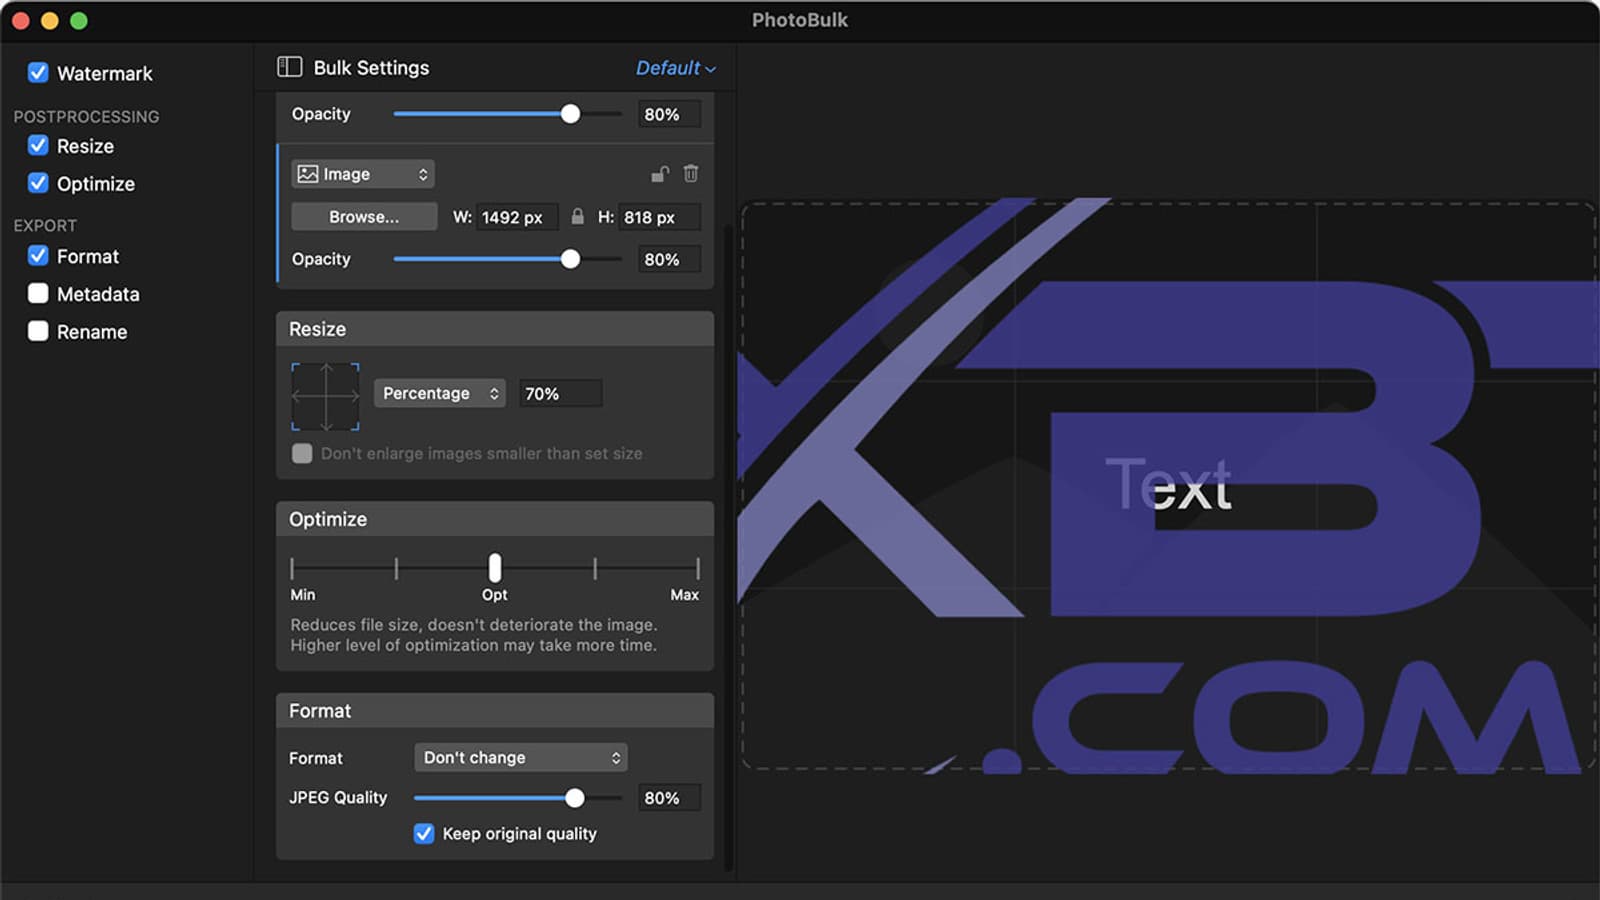Click the Resize section header
The height and width of the screenshot is (900, 1600).
pos(495,329)
